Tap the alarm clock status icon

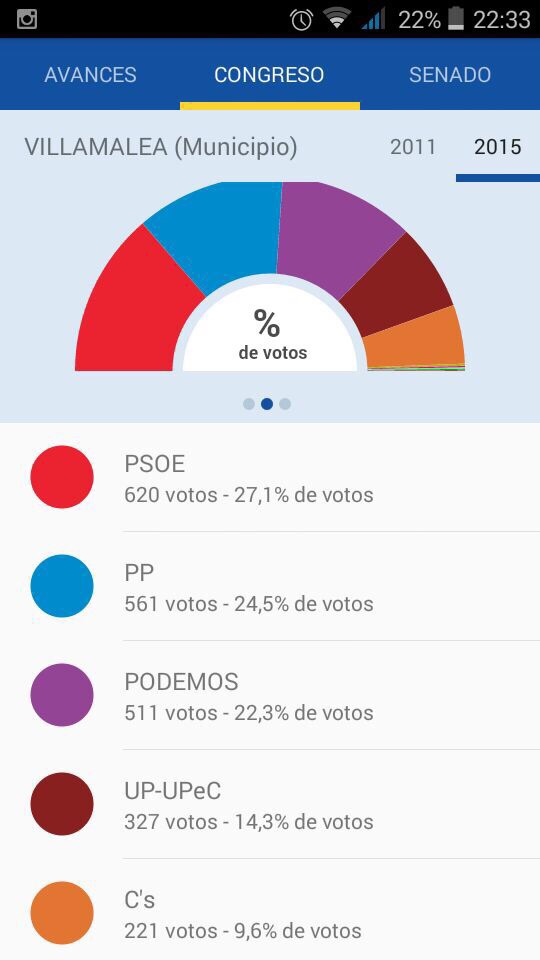click(302, 20)
